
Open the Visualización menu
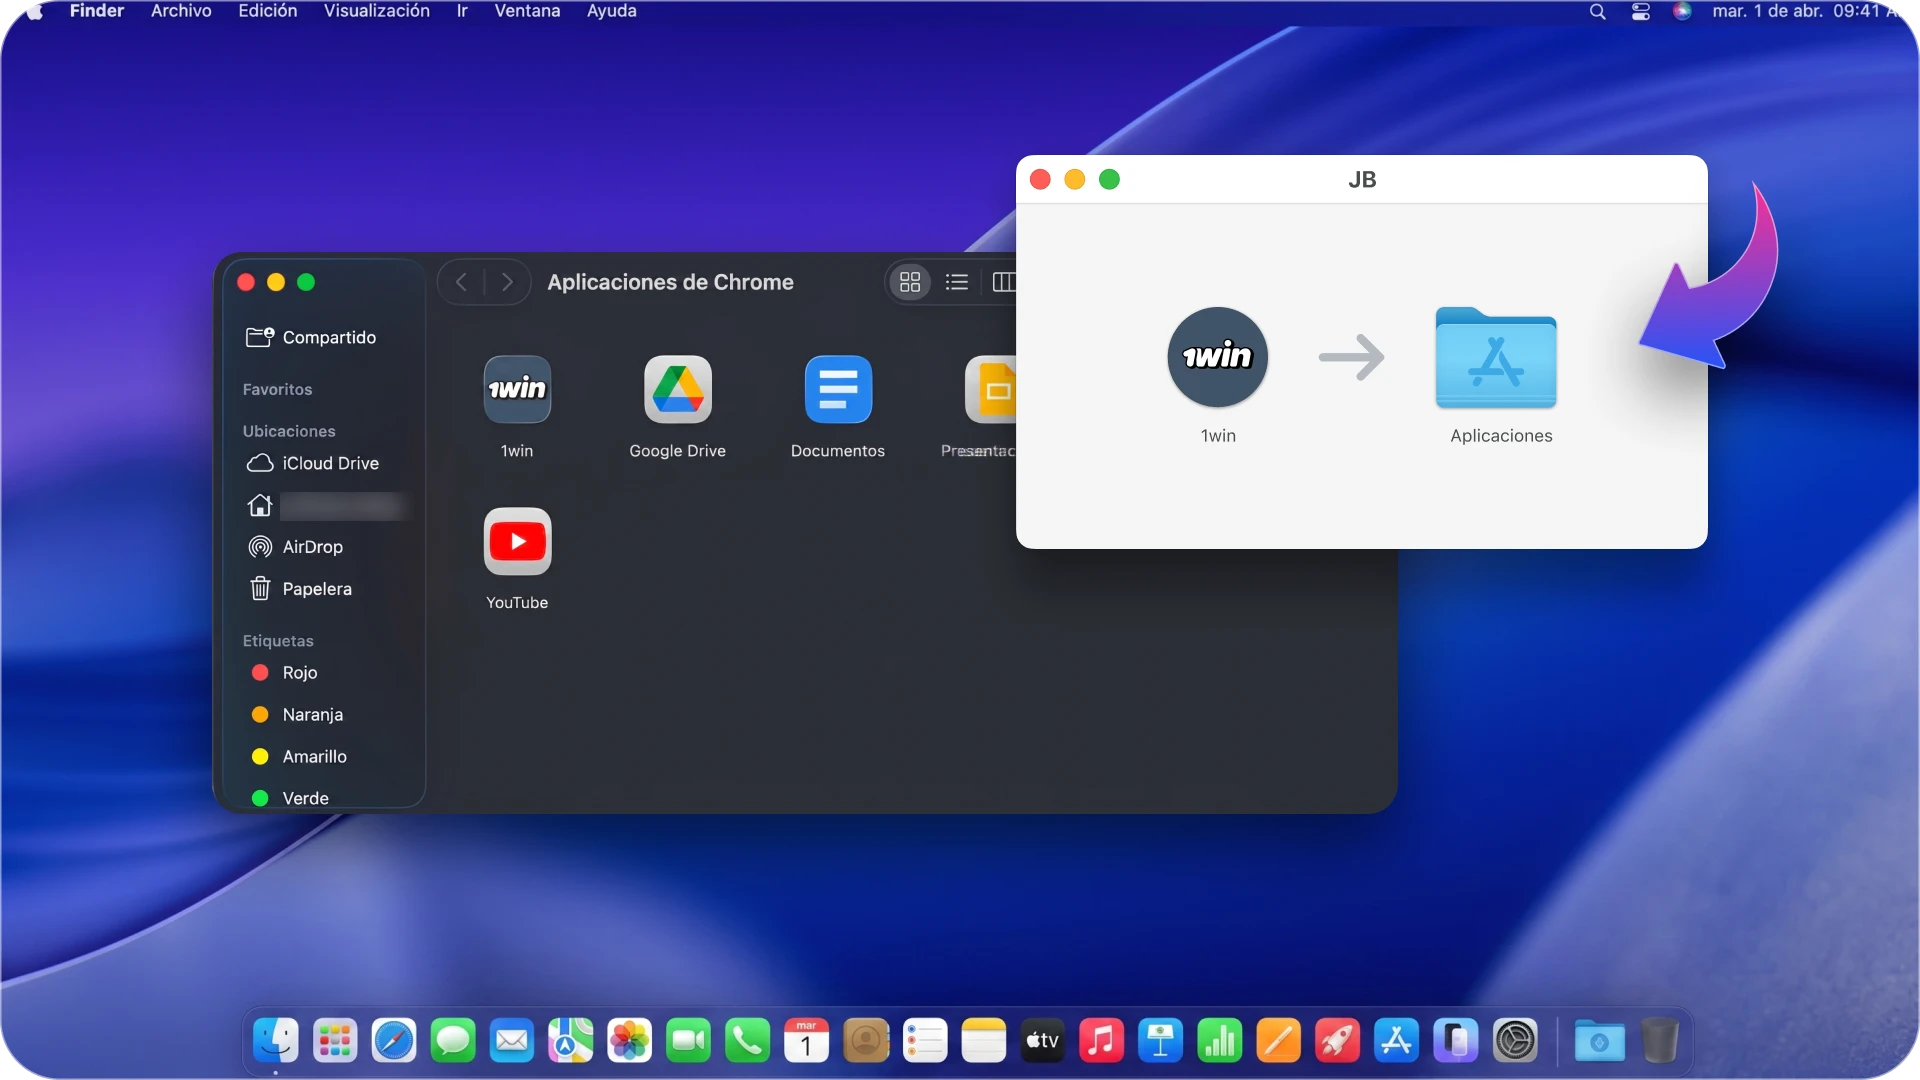377,11
